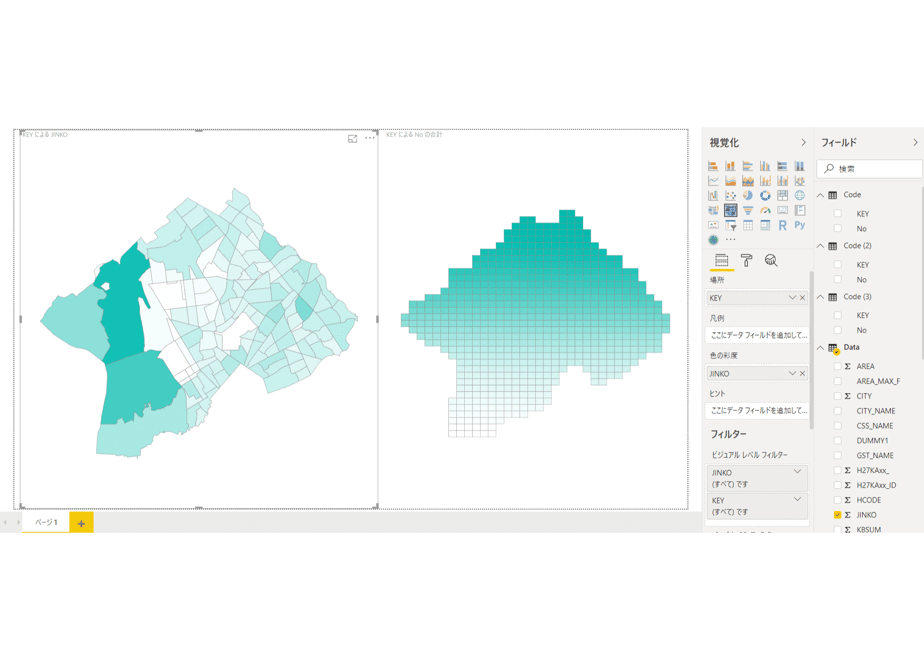Insert the gauge visualization
924x660 pixels.
[x=765, y=210]
